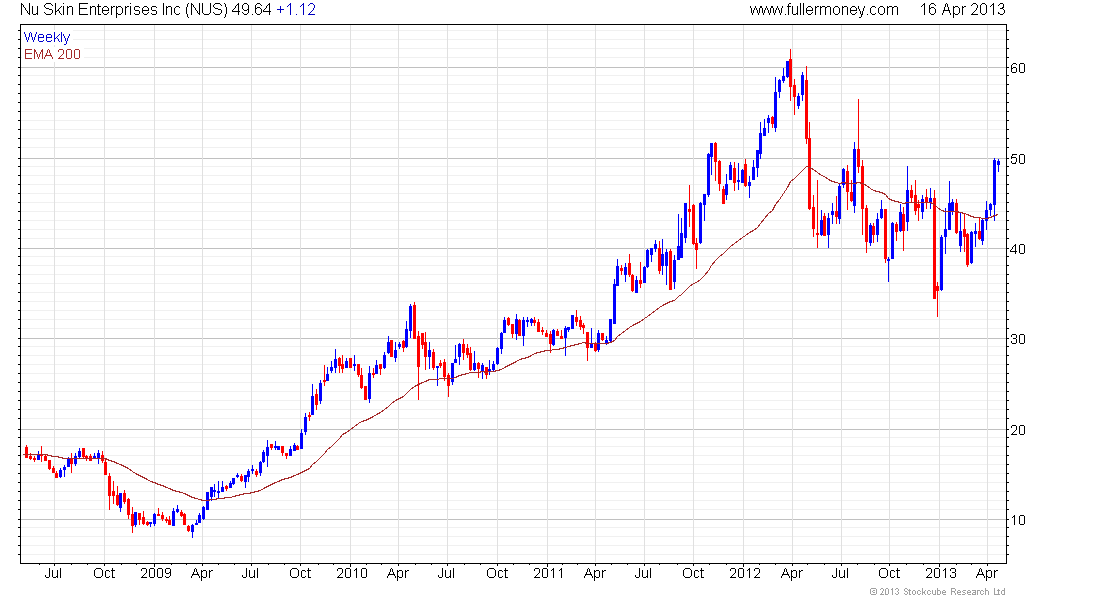This screenshot has height=600, width=1100.
Task: Click the Oct label right before 2009
Action: coord(104,573)
